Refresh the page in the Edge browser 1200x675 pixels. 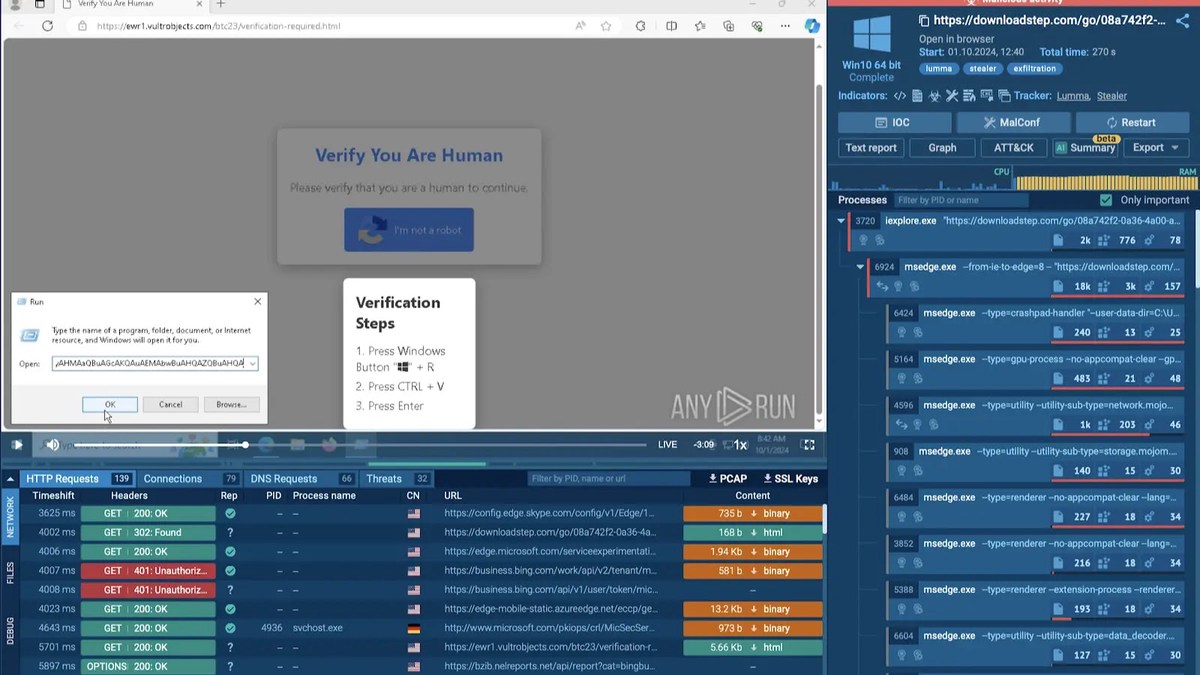[x=47, y=25]
